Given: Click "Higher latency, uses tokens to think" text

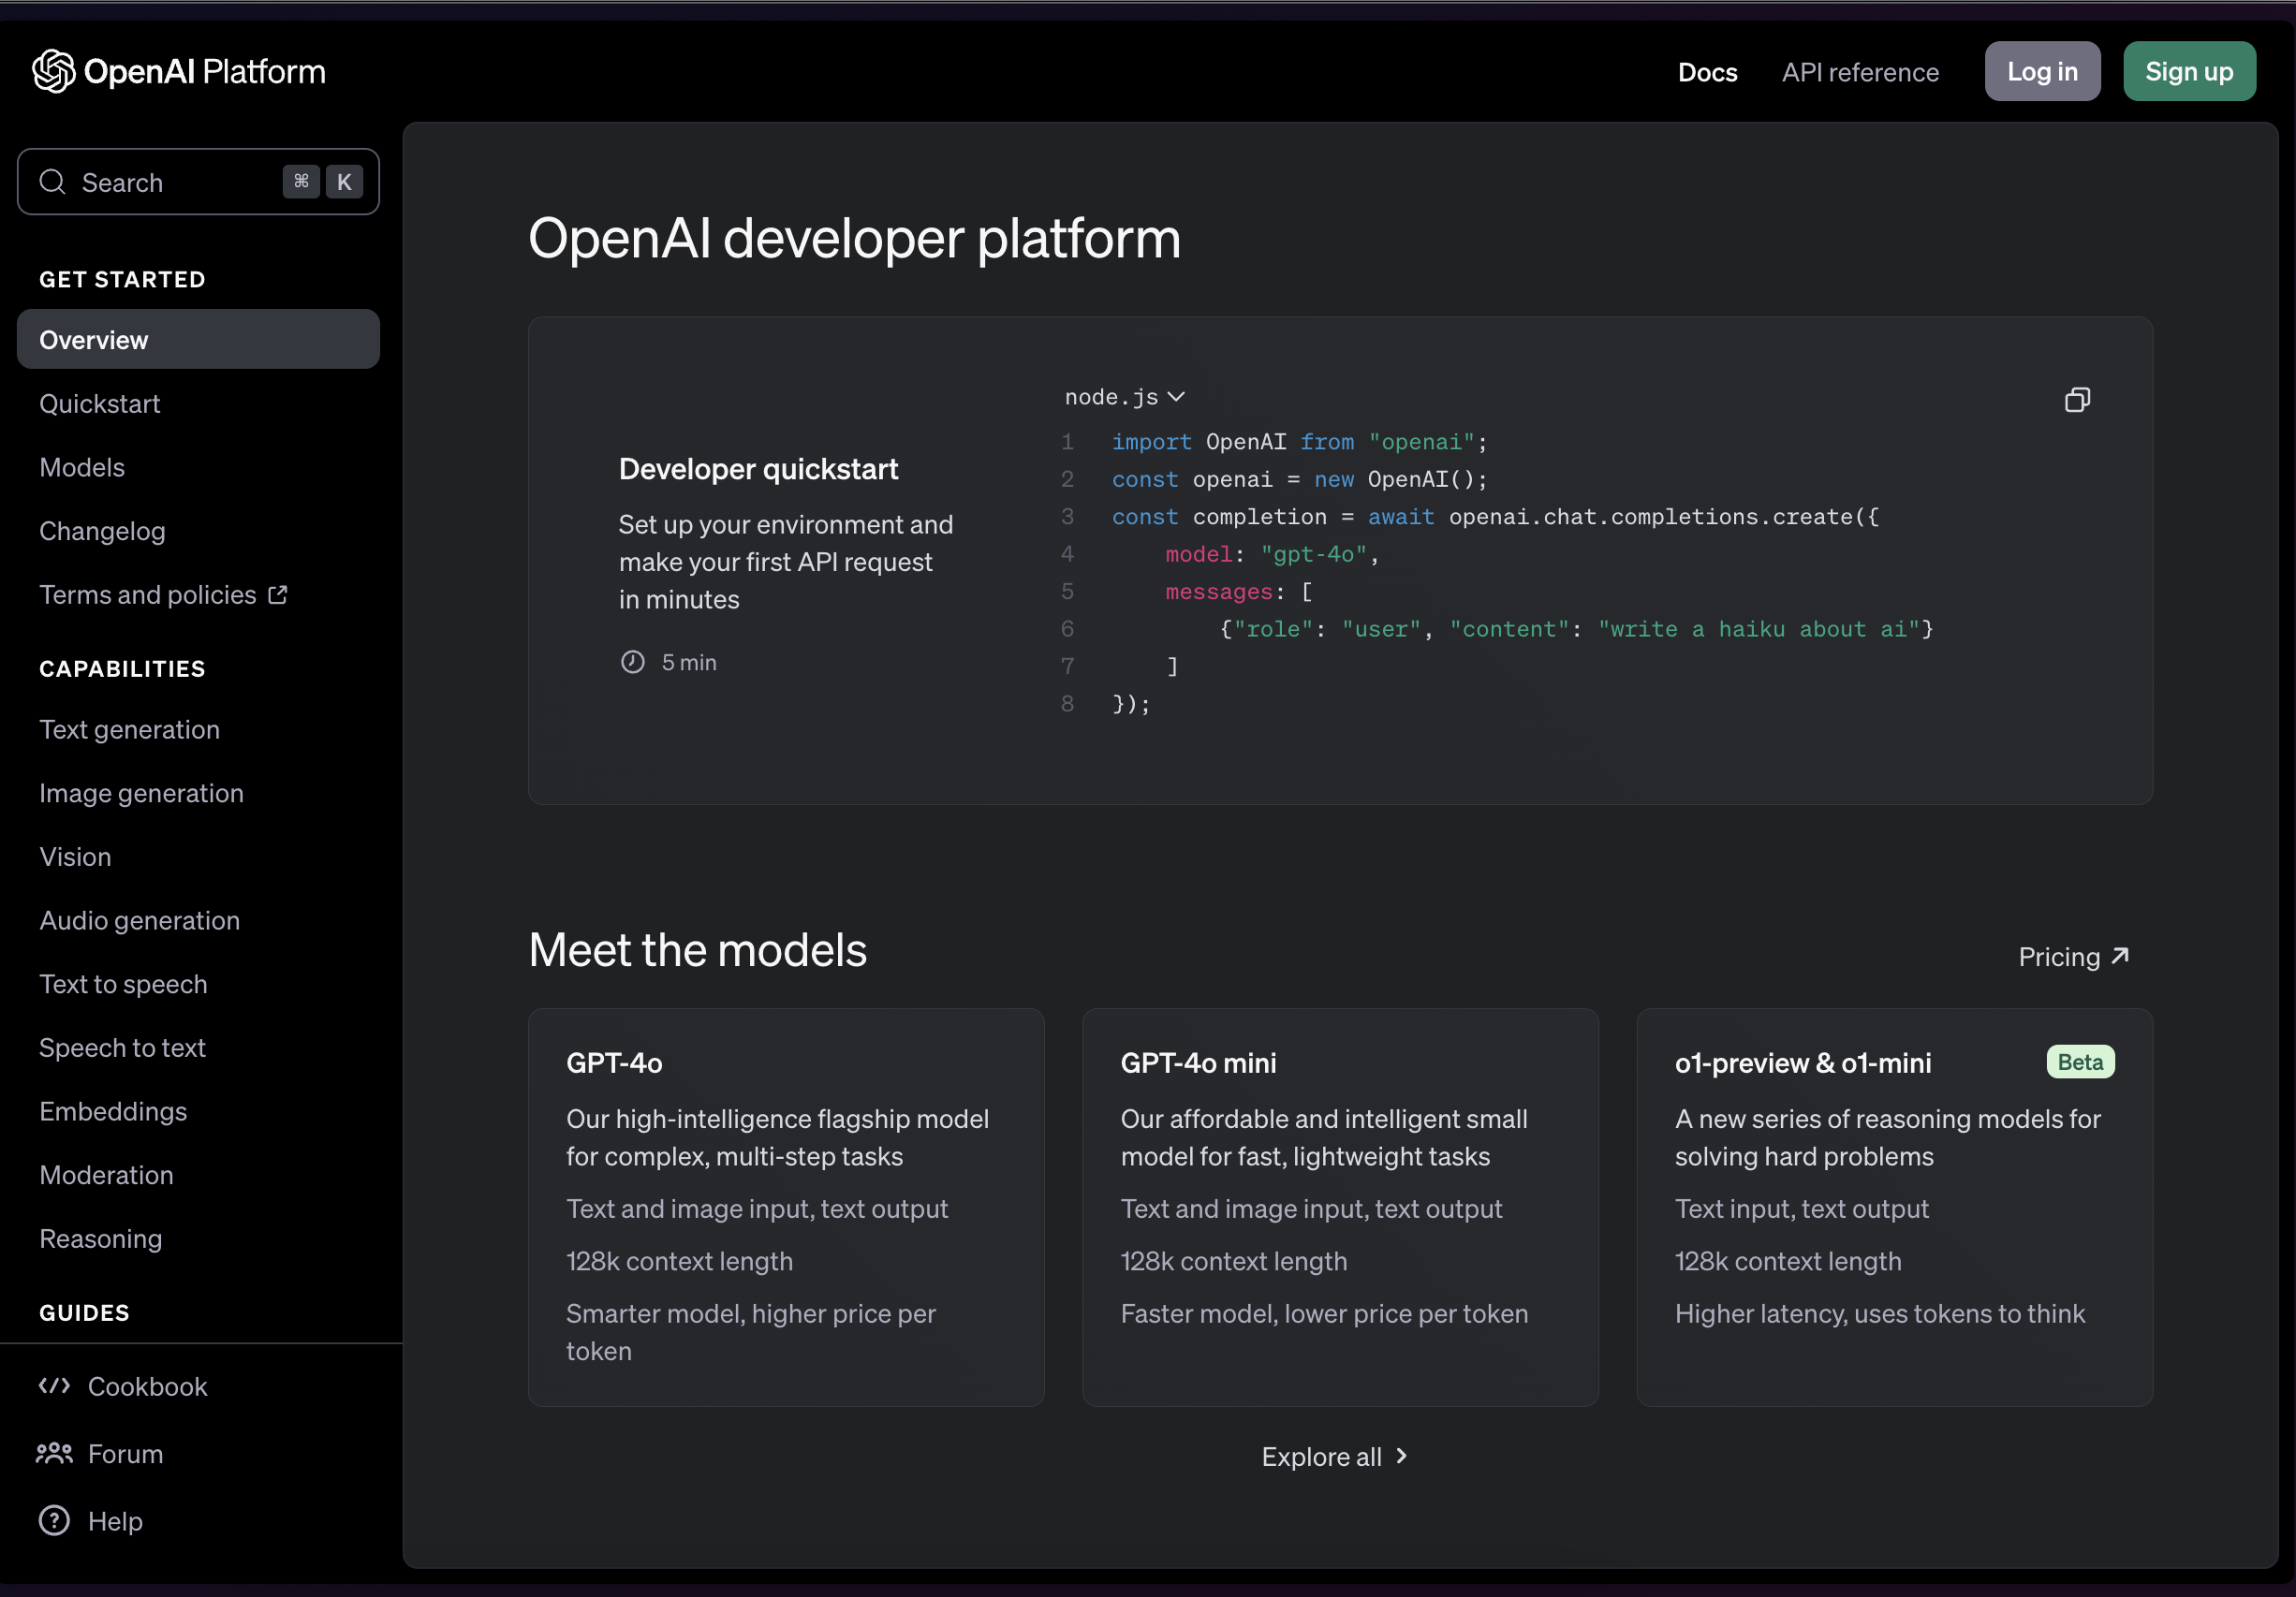Looking at the screenshot, I should pos(1880,1313).
